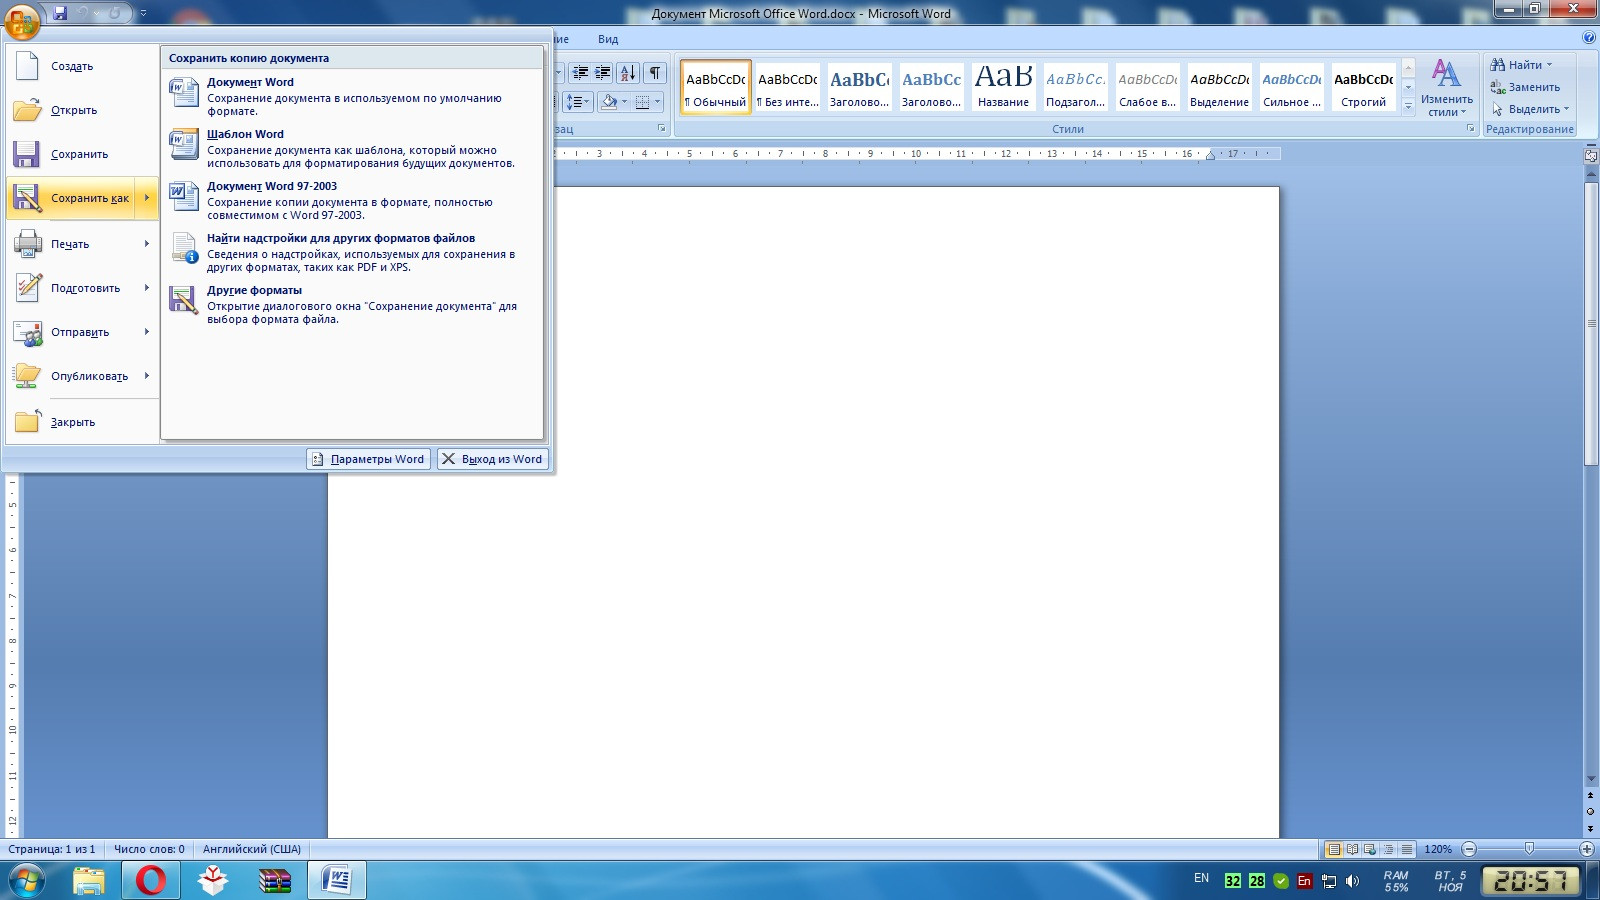Apply the Строгий style thumbnail
This screenshot has height=900, width=1600.
(1363, 86)
